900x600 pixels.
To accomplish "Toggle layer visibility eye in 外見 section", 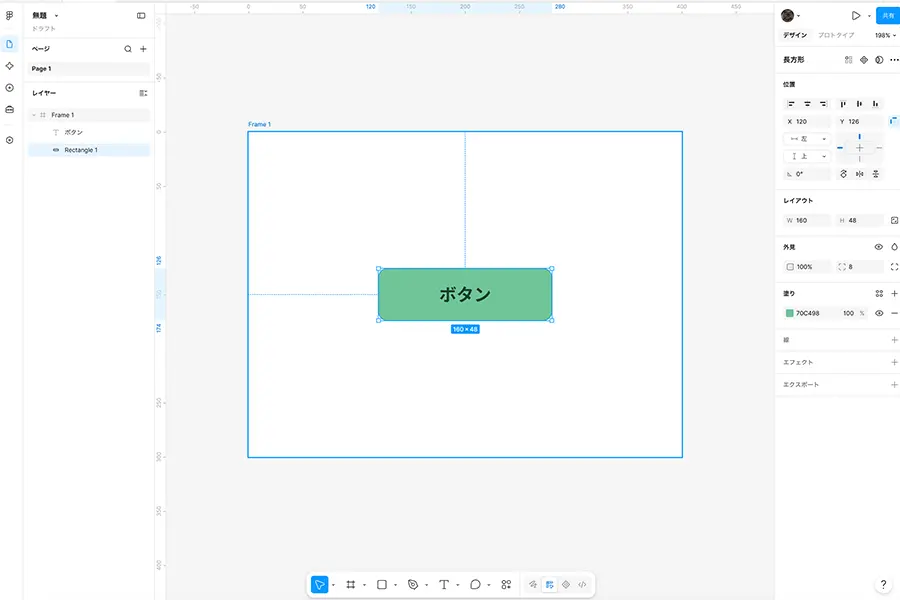I will [x=878, y=247].
